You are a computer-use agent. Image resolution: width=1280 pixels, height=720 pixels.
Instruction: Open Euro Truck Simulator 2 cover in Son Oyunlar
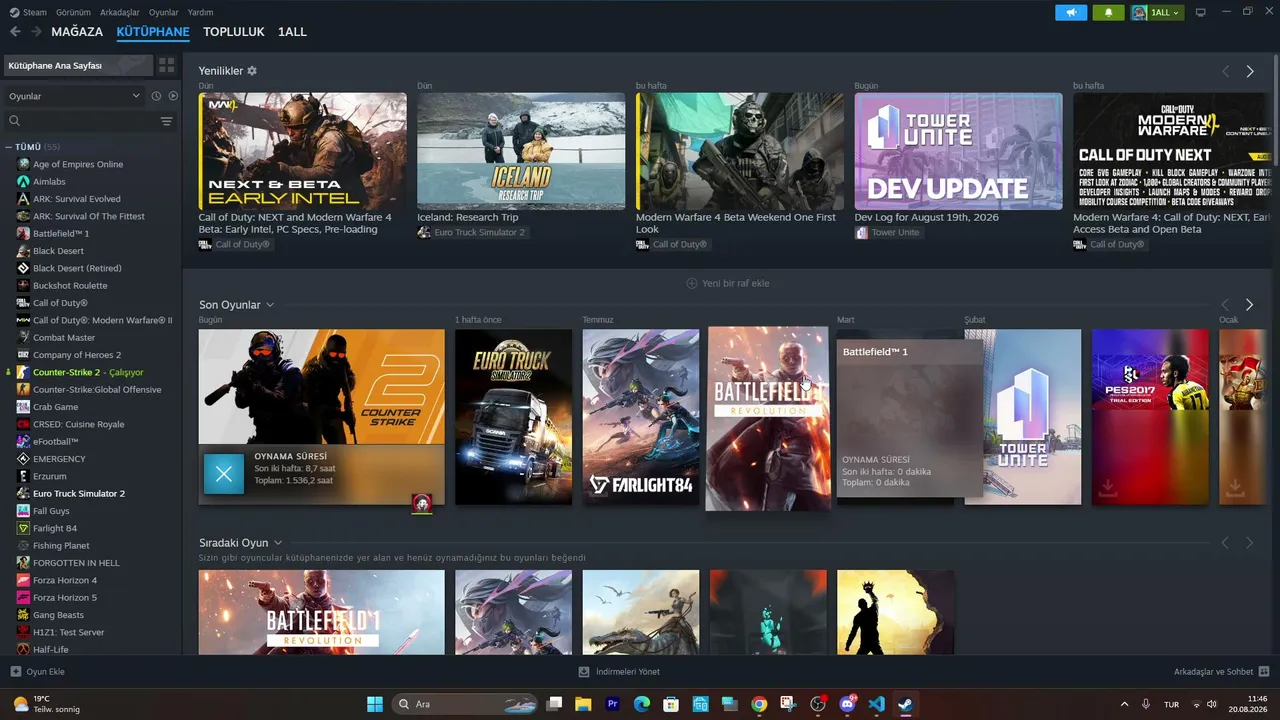[513, 417]
